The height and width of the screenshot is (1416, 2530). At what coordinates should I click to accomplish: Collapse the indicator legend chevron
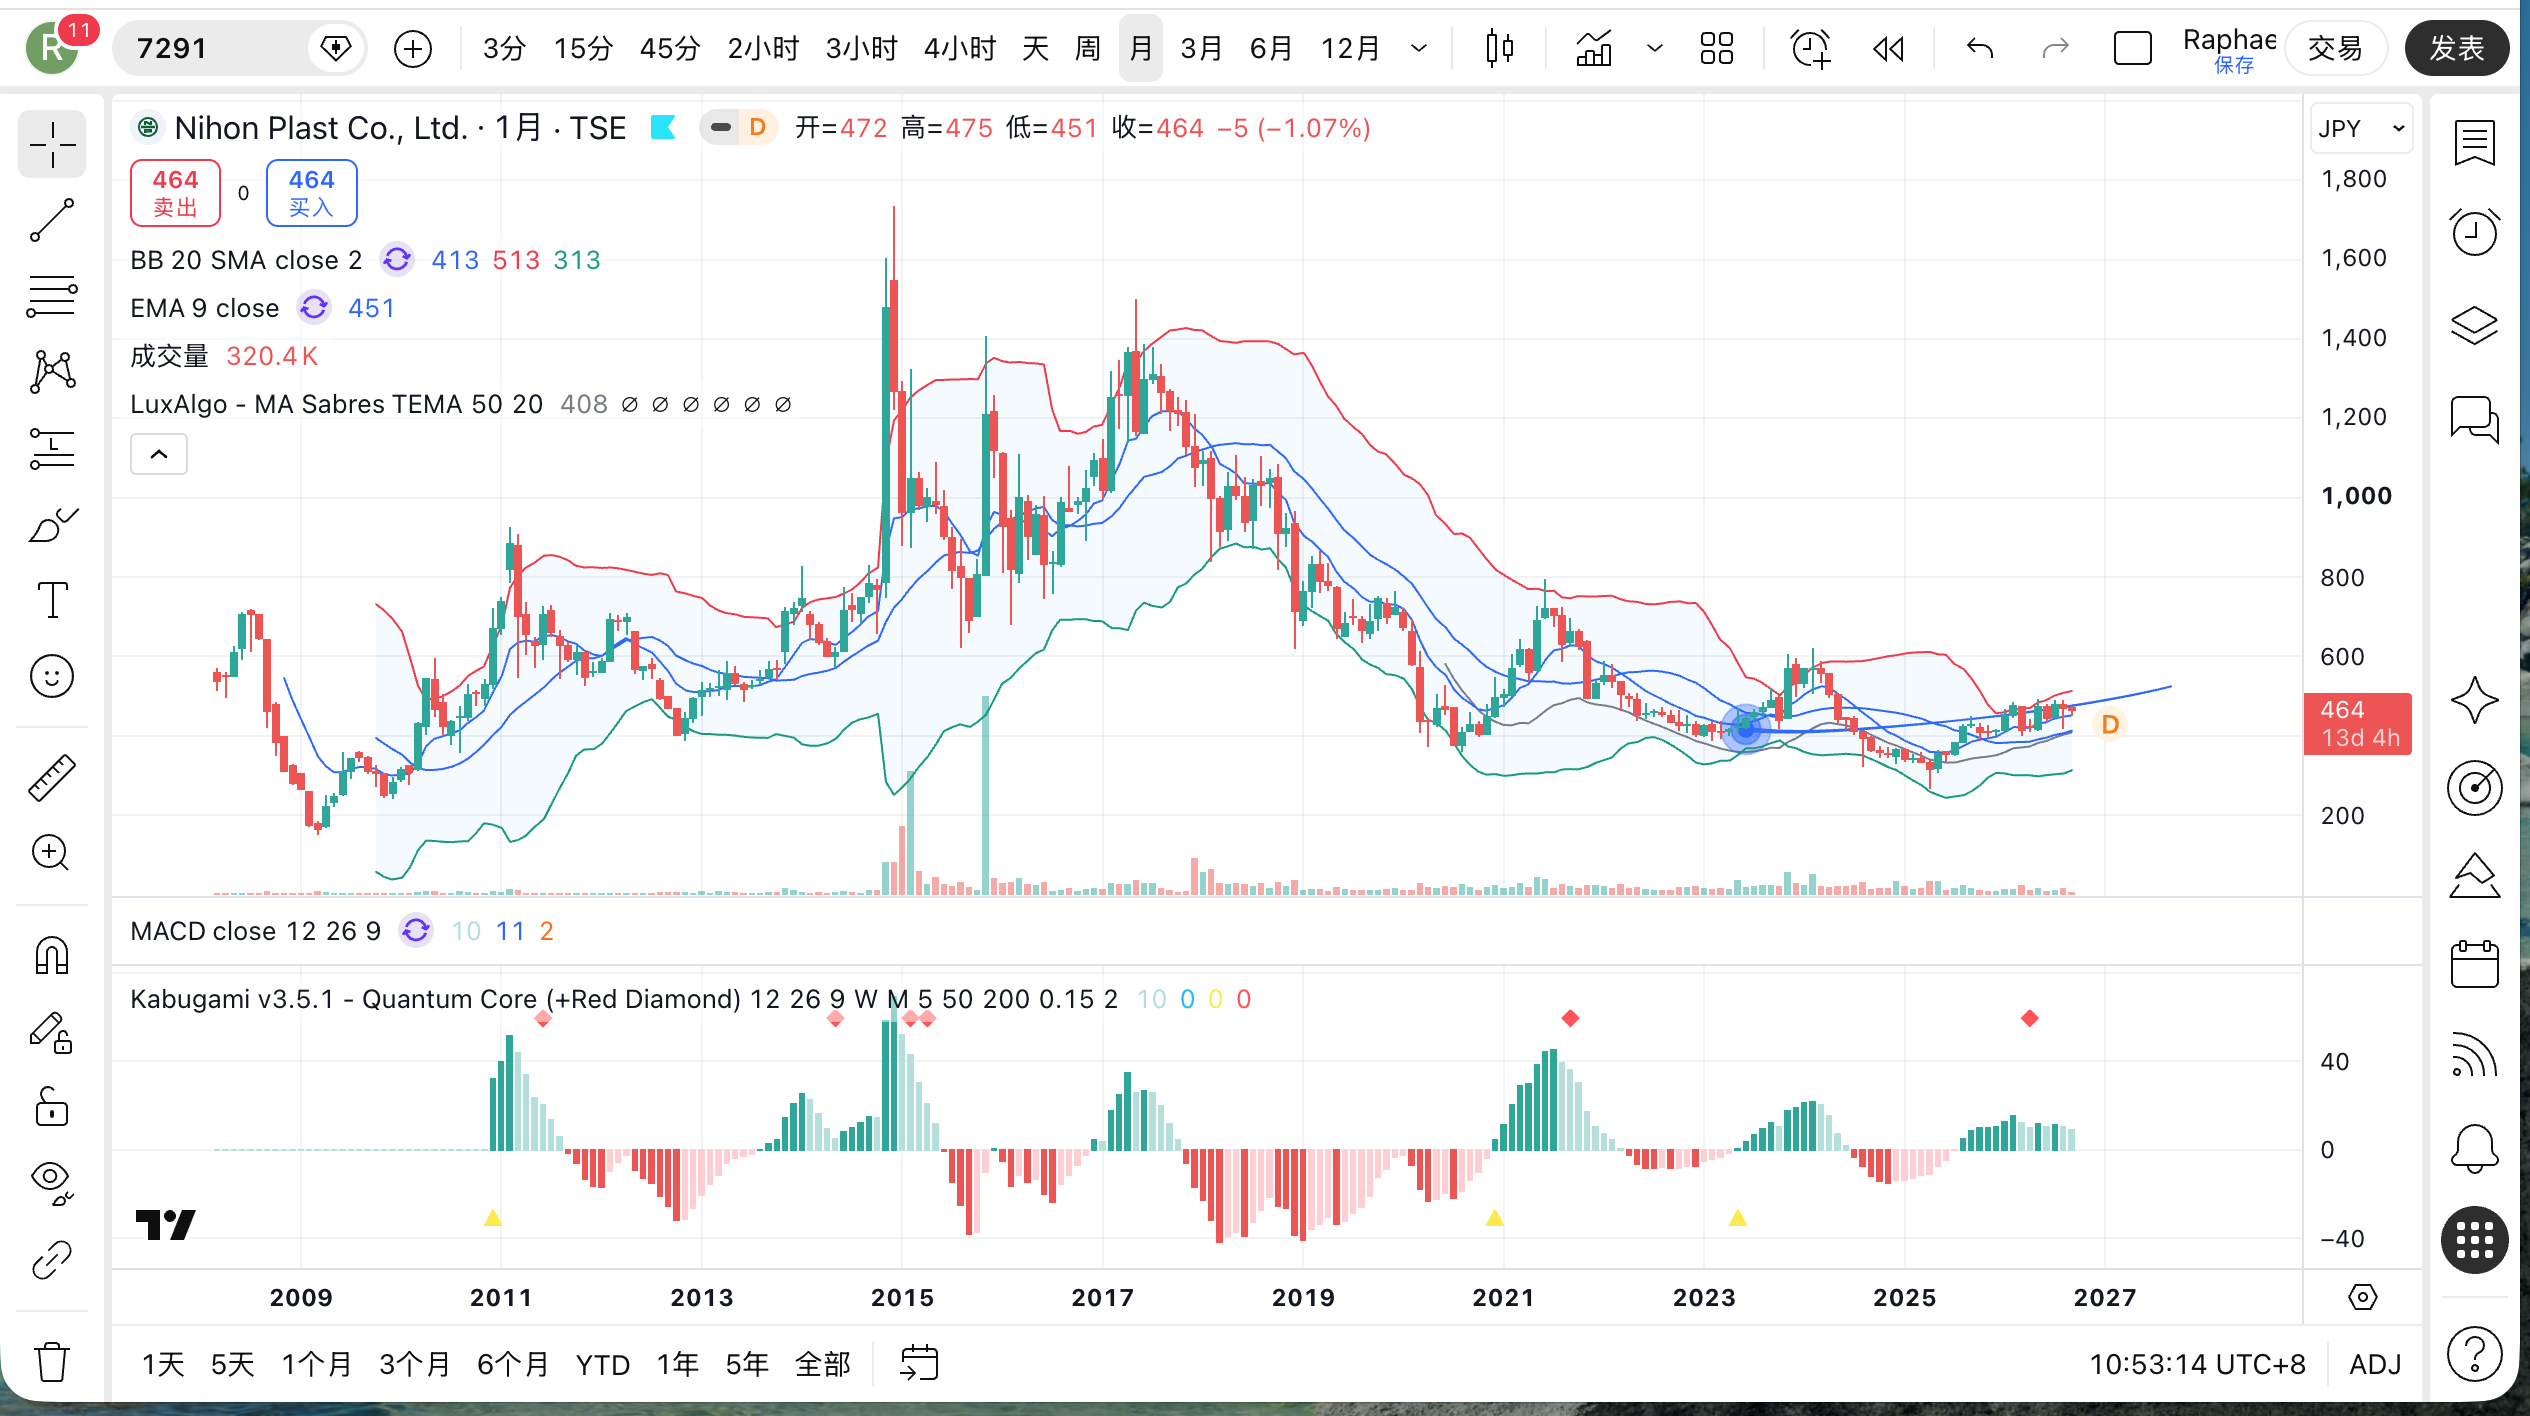point(159,455)
